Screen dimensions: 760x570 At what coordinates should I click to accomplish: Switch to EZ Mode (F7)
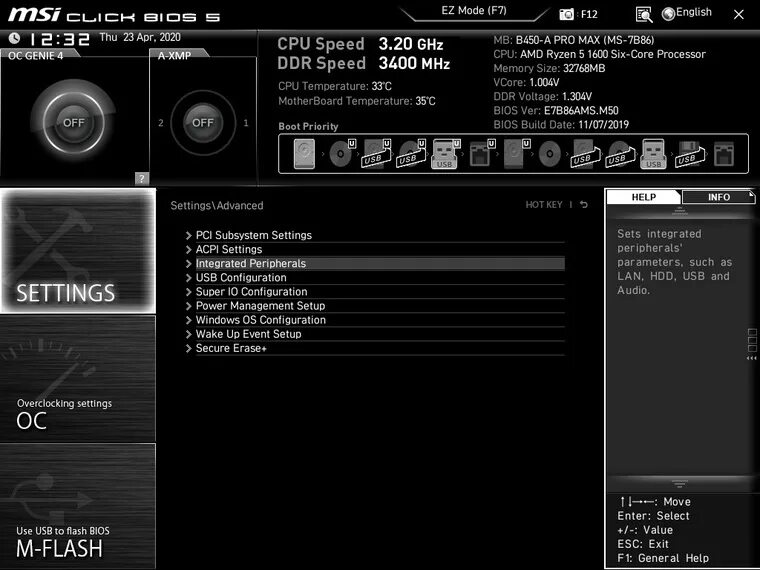[x=474, y=11]
